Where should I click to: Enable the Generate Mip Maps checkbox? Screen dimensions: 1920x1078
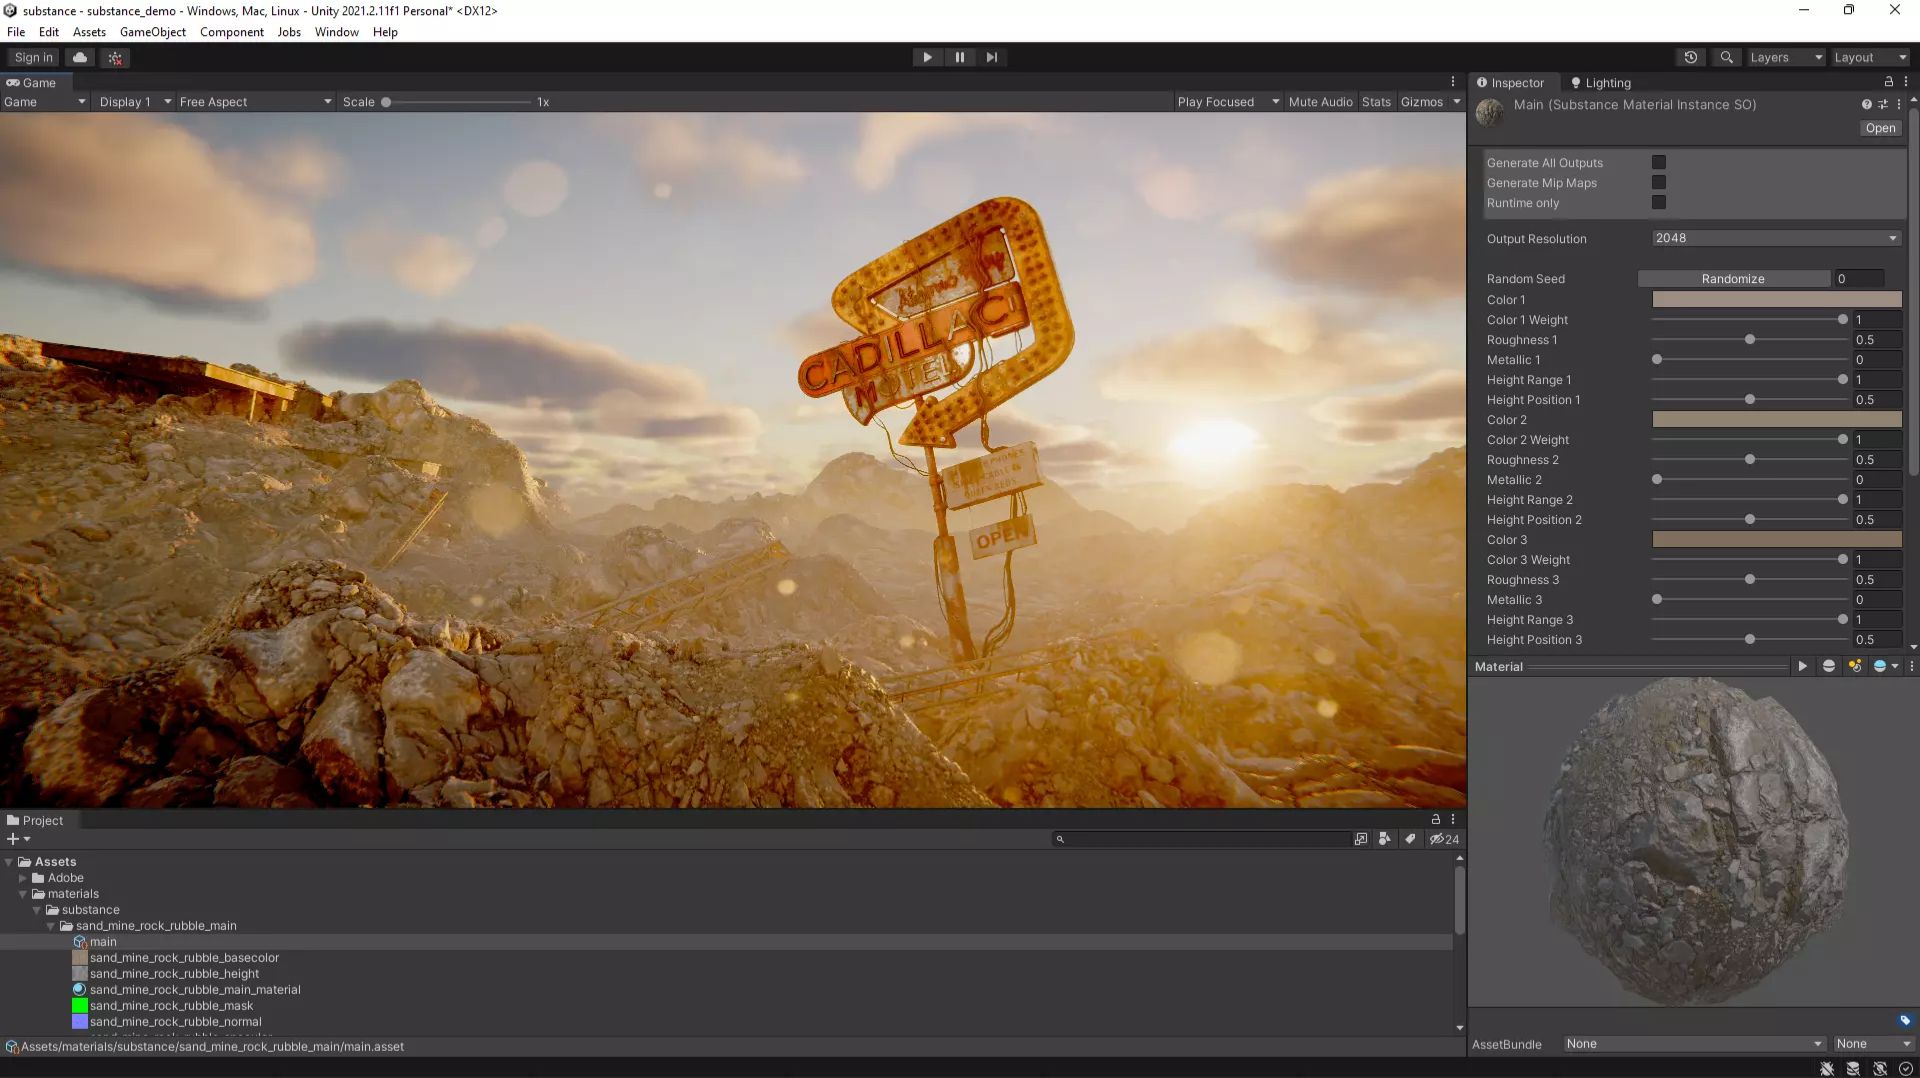pyautogui.click(x=1659, y=182)
